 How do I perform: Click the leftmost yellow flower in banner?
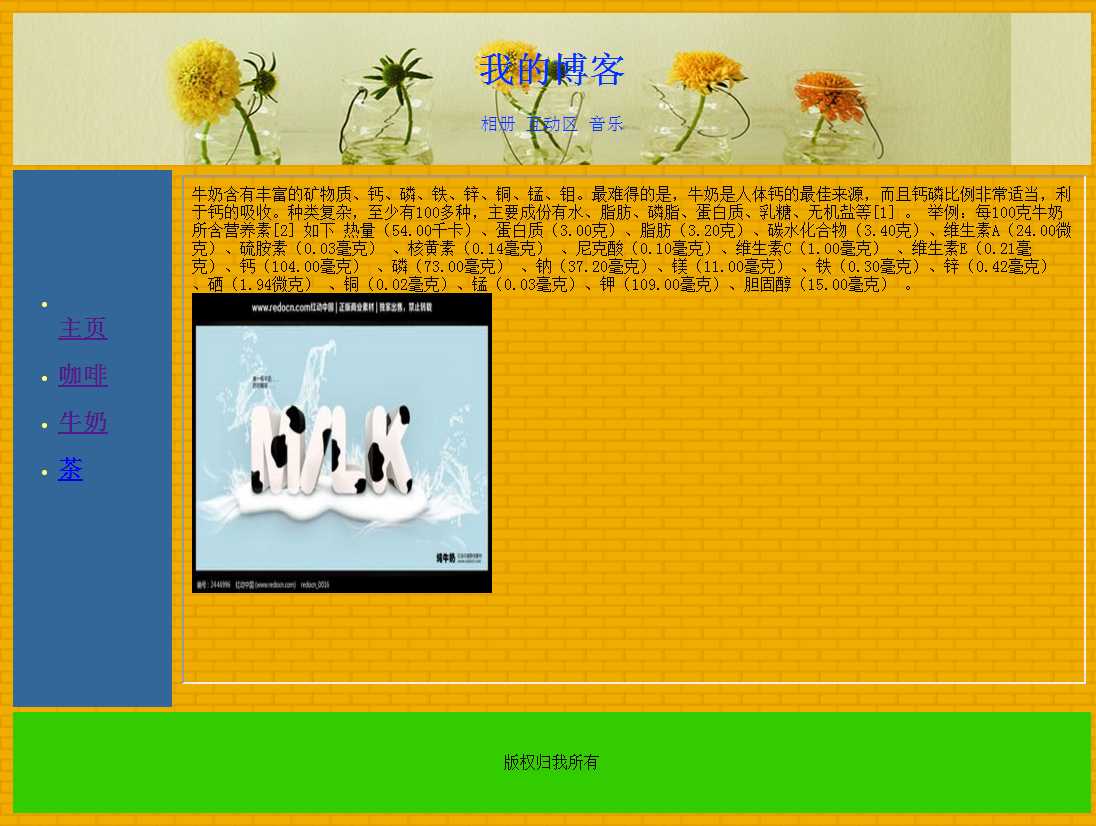click(205, 82)
